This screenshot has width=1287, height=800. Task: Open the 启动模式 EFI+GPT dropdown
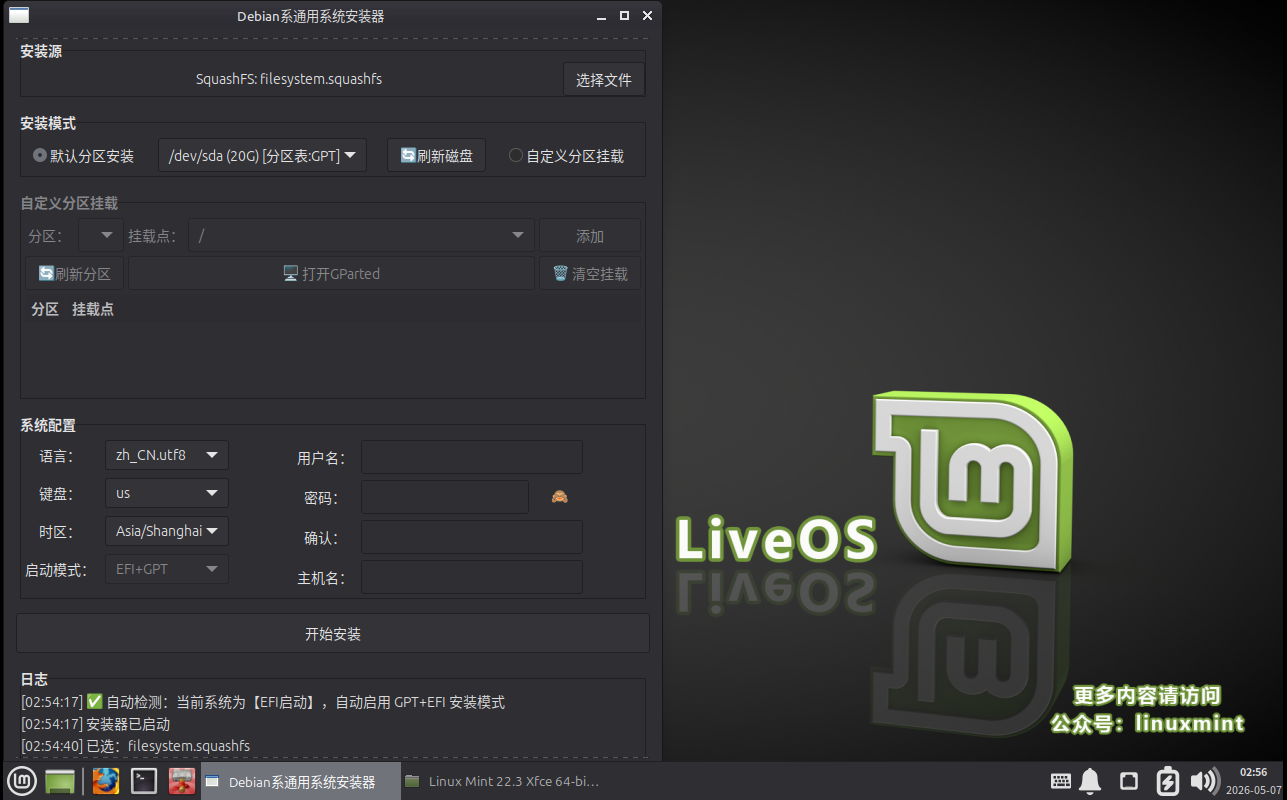[x=167, y=569]
